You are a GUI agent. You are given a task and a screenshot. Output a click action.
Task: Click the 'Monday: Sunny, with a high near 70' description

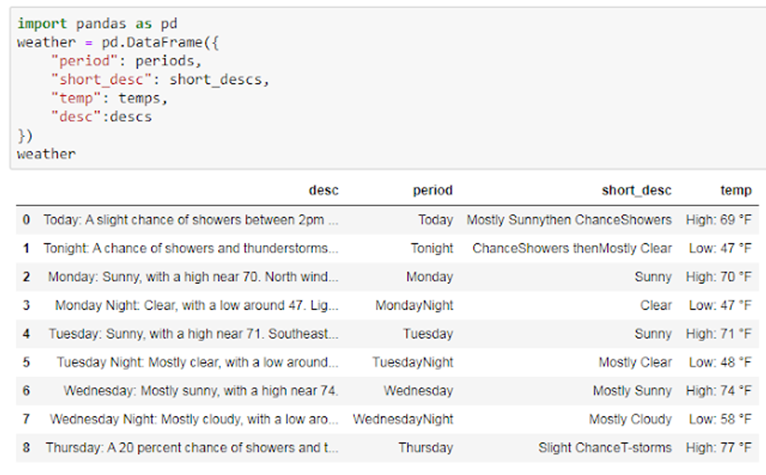(190, 276)
